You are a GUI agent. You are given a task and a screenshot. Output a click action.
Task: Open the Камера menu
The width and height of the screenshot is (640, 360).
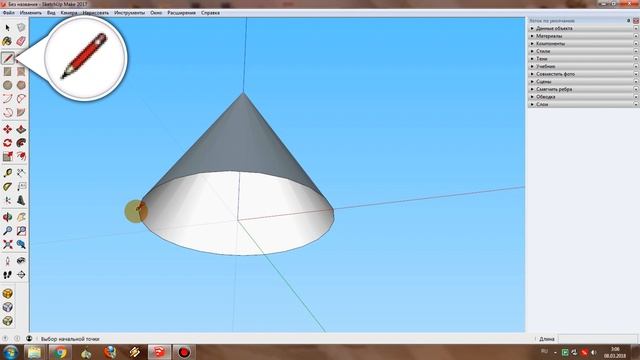tap(69, 13)
